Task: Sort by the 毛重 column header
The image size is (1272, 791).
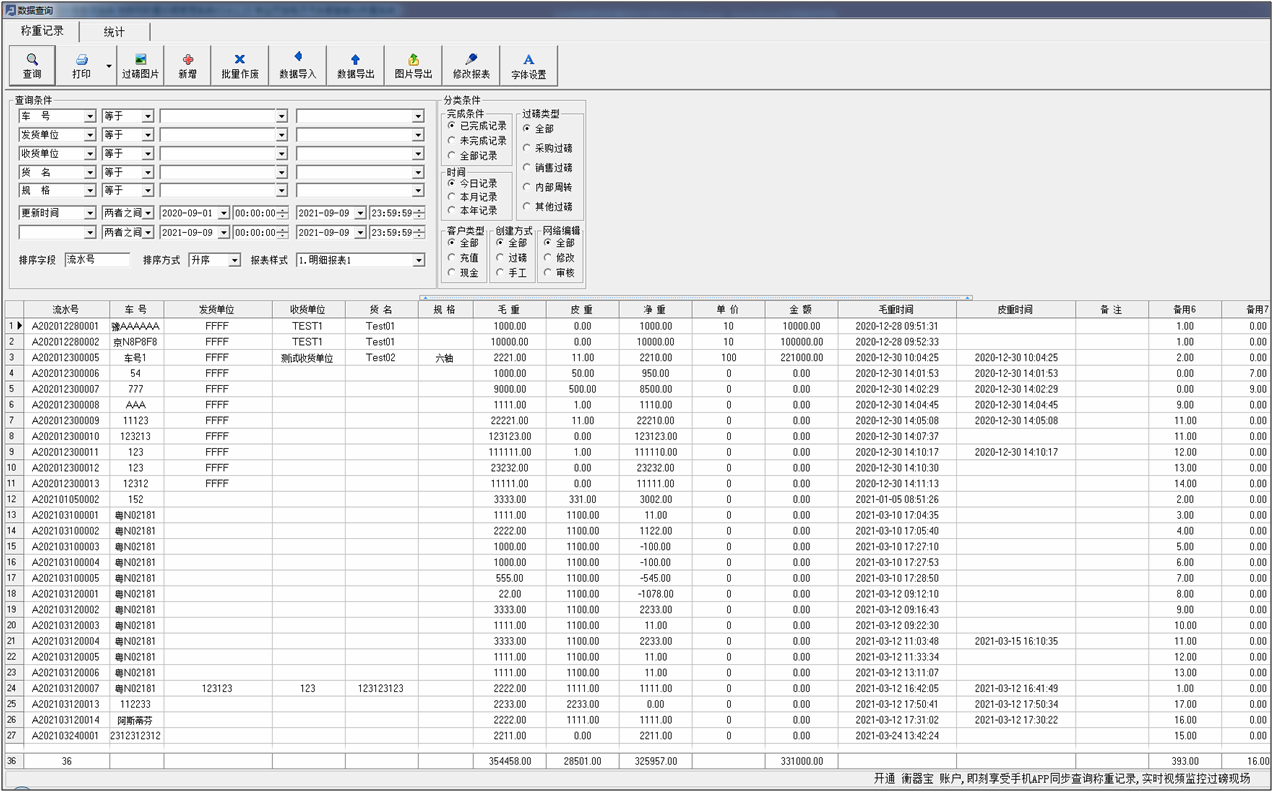Action: pos(509,310)
